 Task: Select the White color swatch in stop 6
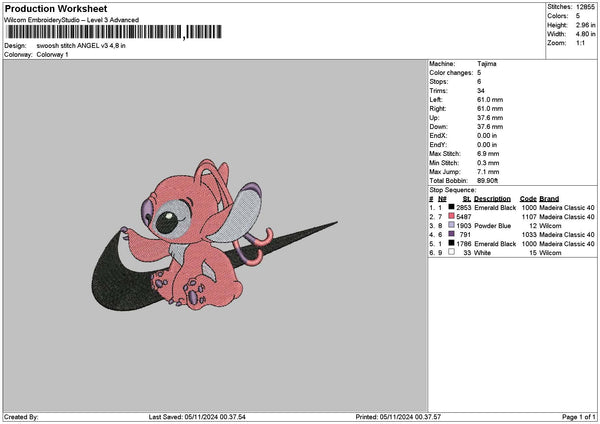[x=451, y=252]
